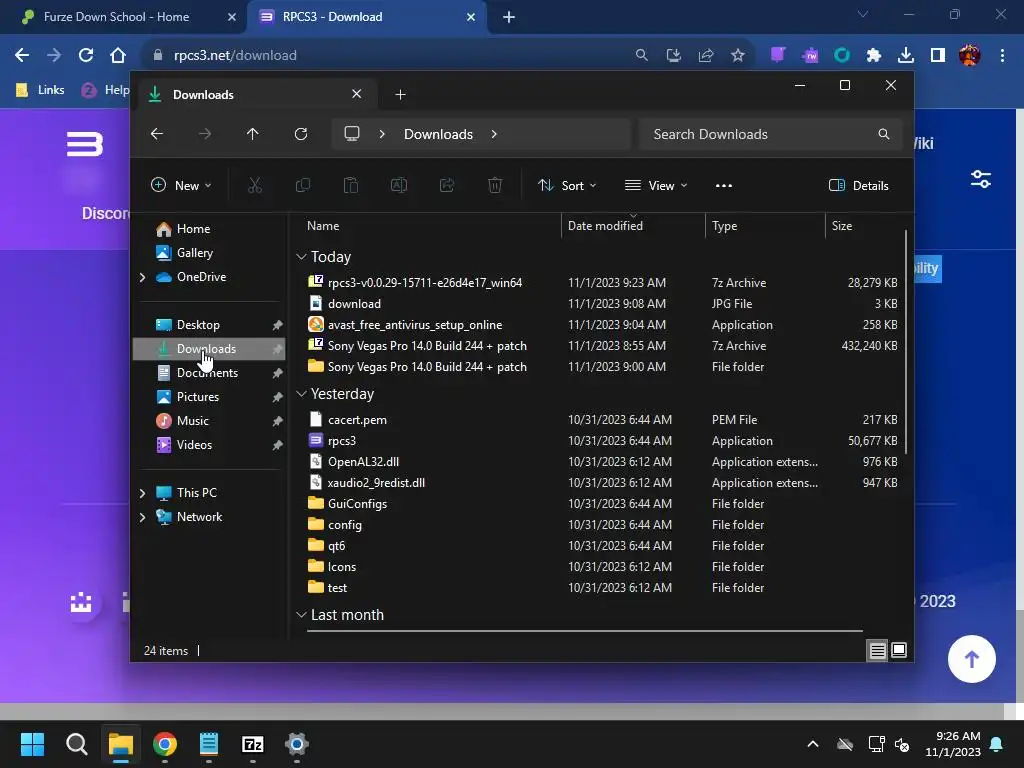Open Documents in the navigation pane

click(207, 373)
